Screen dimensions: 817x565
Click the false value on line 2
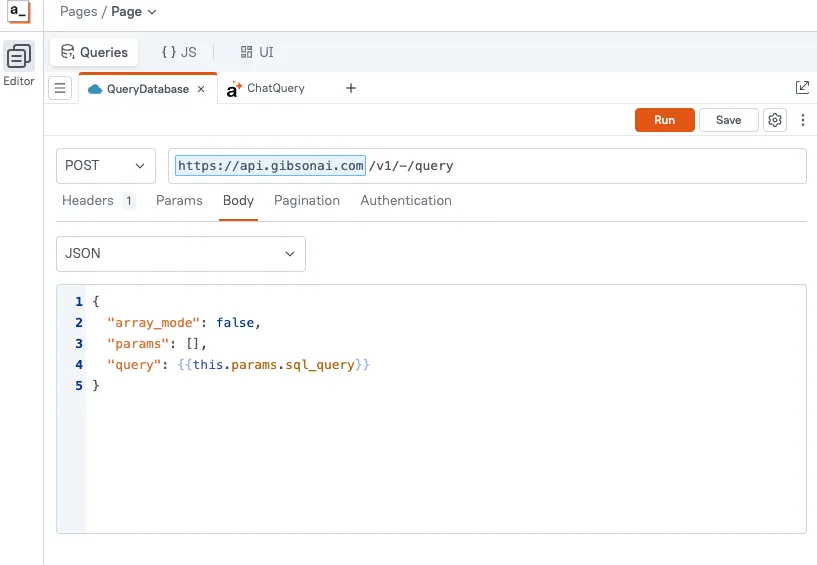coord(235,323)
